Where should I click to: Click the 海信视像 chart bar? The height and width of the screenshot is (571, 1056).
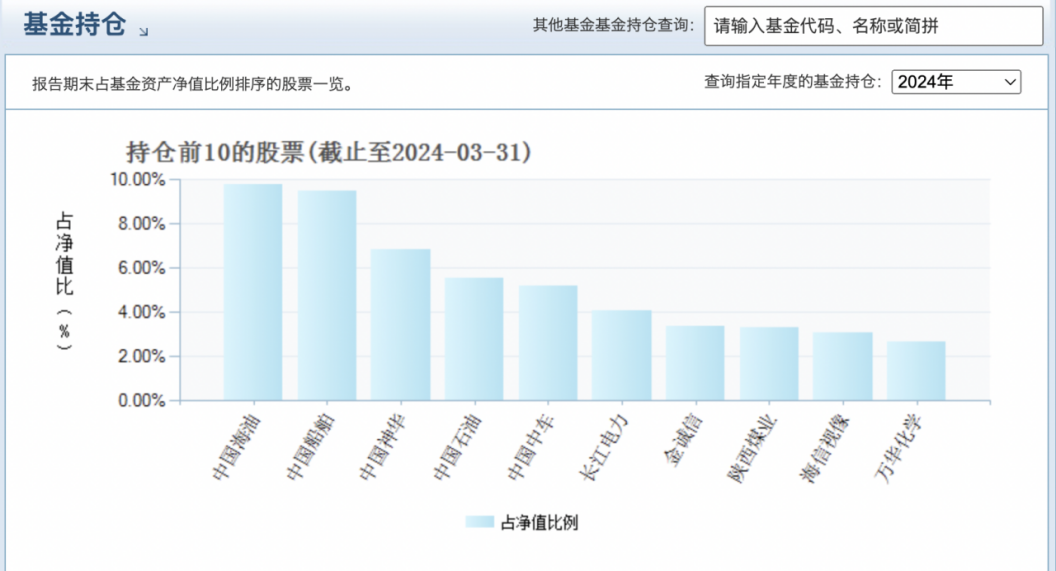pos(843,366)
